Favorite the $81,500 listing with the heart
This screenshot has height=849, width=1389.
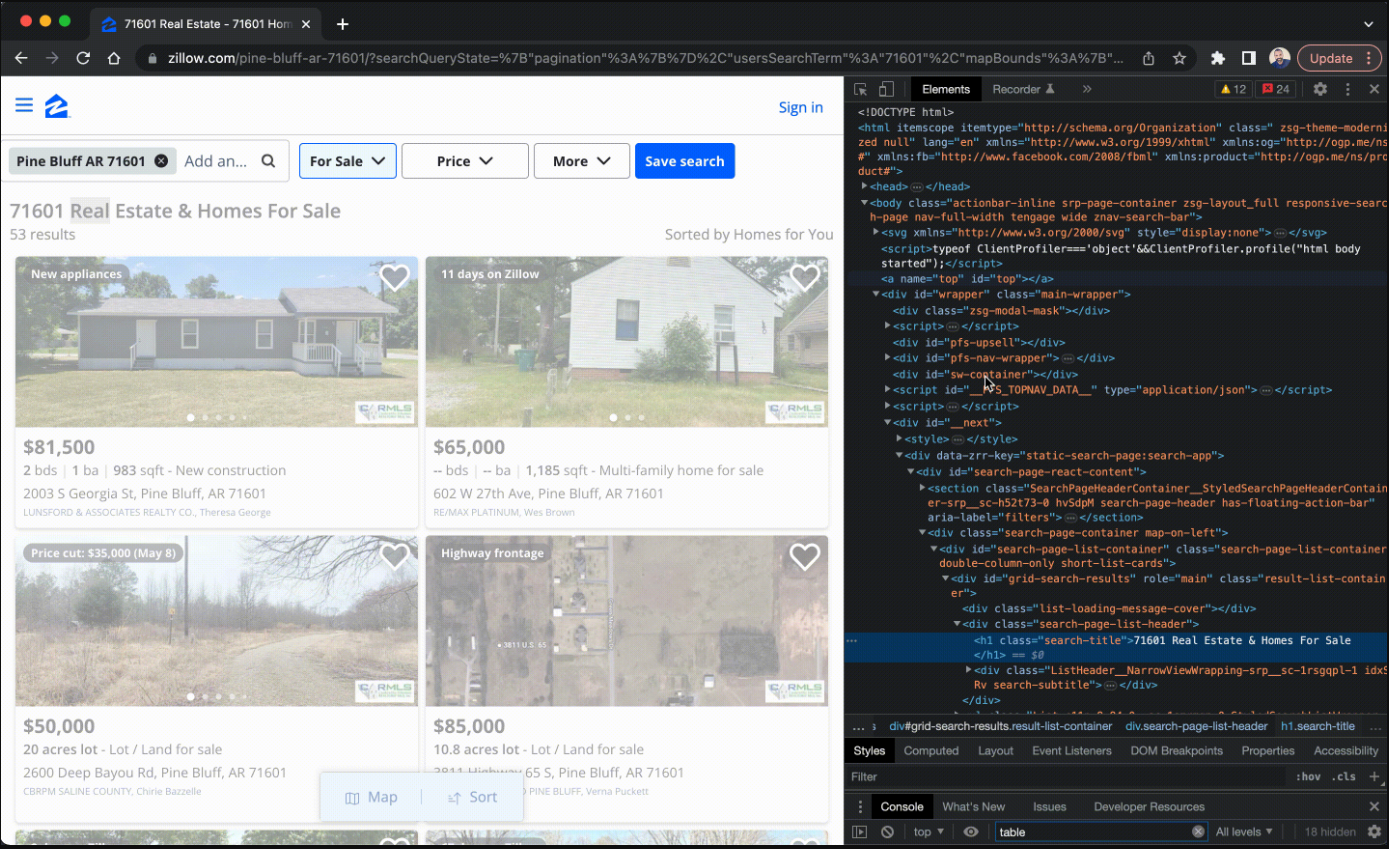394,277
